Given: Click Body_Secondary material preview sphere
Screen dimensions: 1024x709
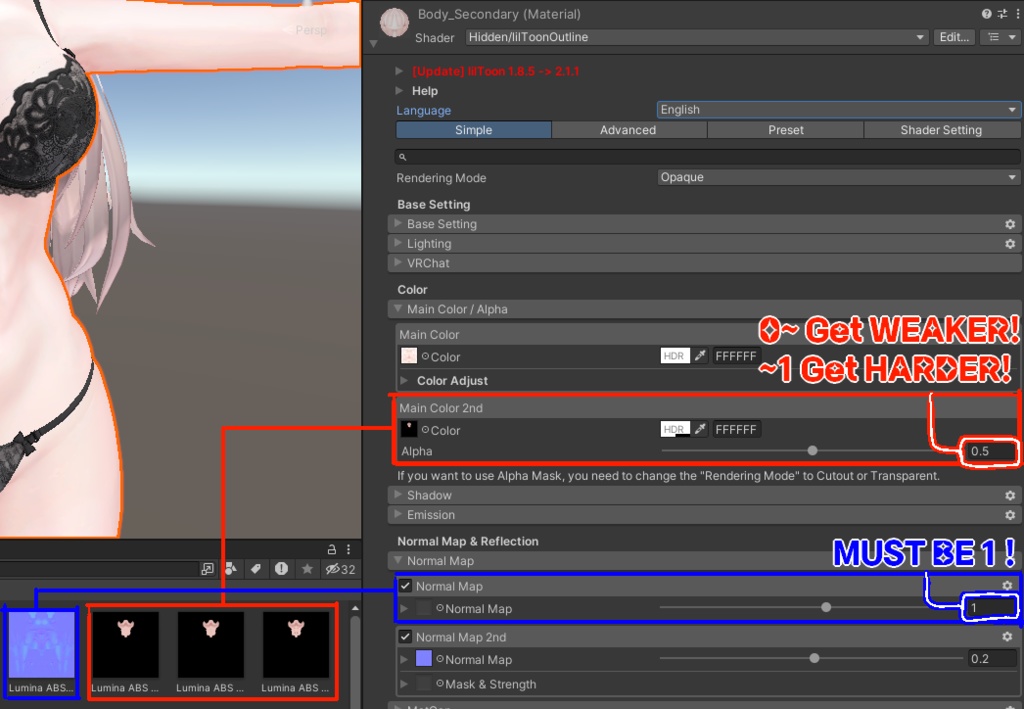Looking at the screenshot, I should click(x=394, y=23).
